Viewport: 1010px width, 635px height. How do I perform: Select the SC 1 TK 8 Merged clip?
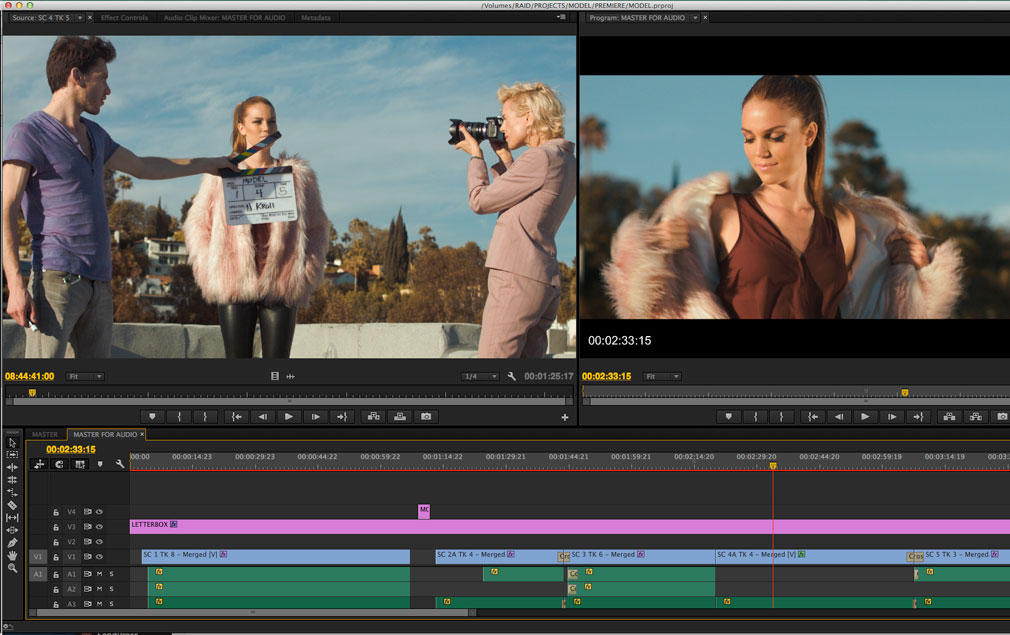(x=275, y=555)
